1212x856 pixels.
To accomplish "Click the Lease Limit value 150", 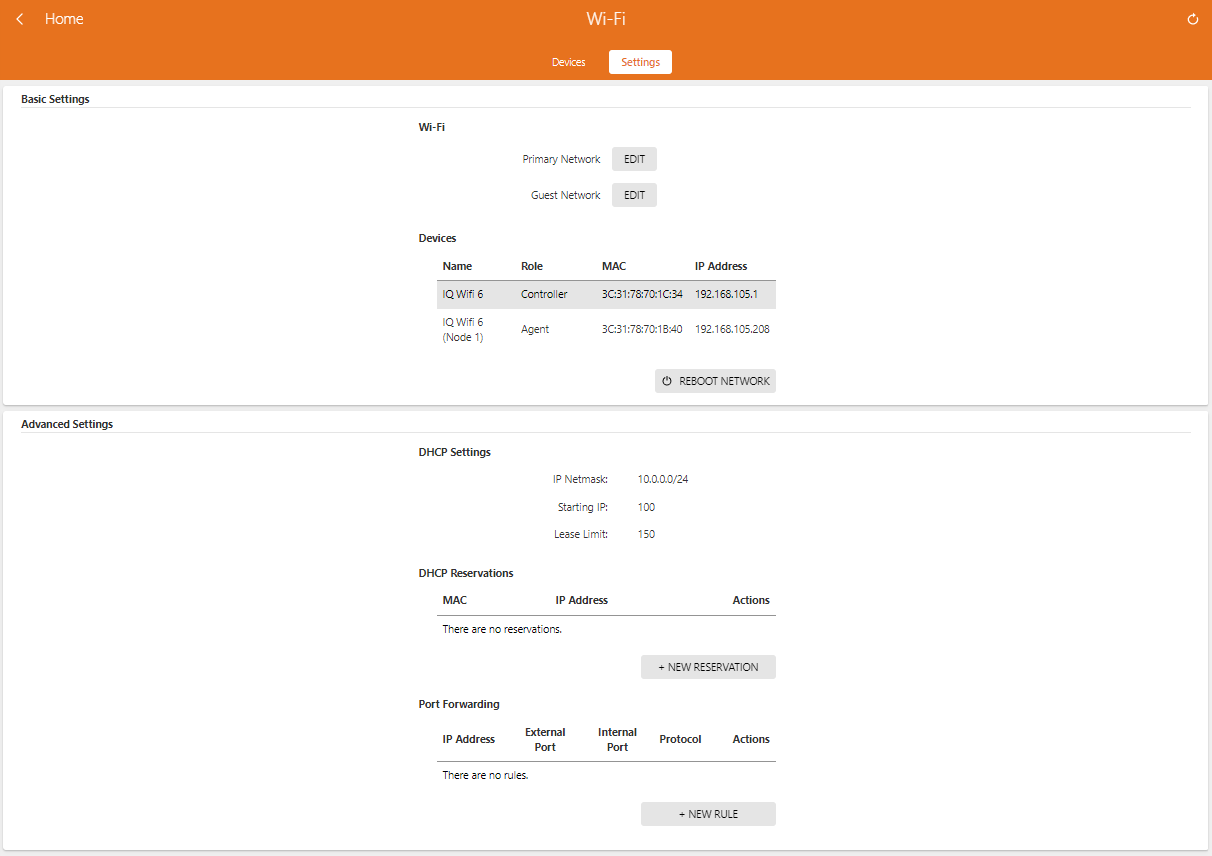I will pyautogui.click(x=646, y=534).
